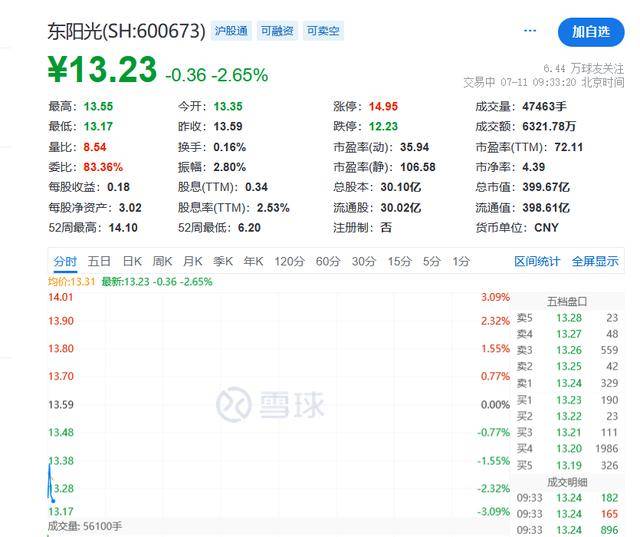Click the 52周最低 value 6.20
The width and height of the screenshot is (640, 537).
click(249, 228)
